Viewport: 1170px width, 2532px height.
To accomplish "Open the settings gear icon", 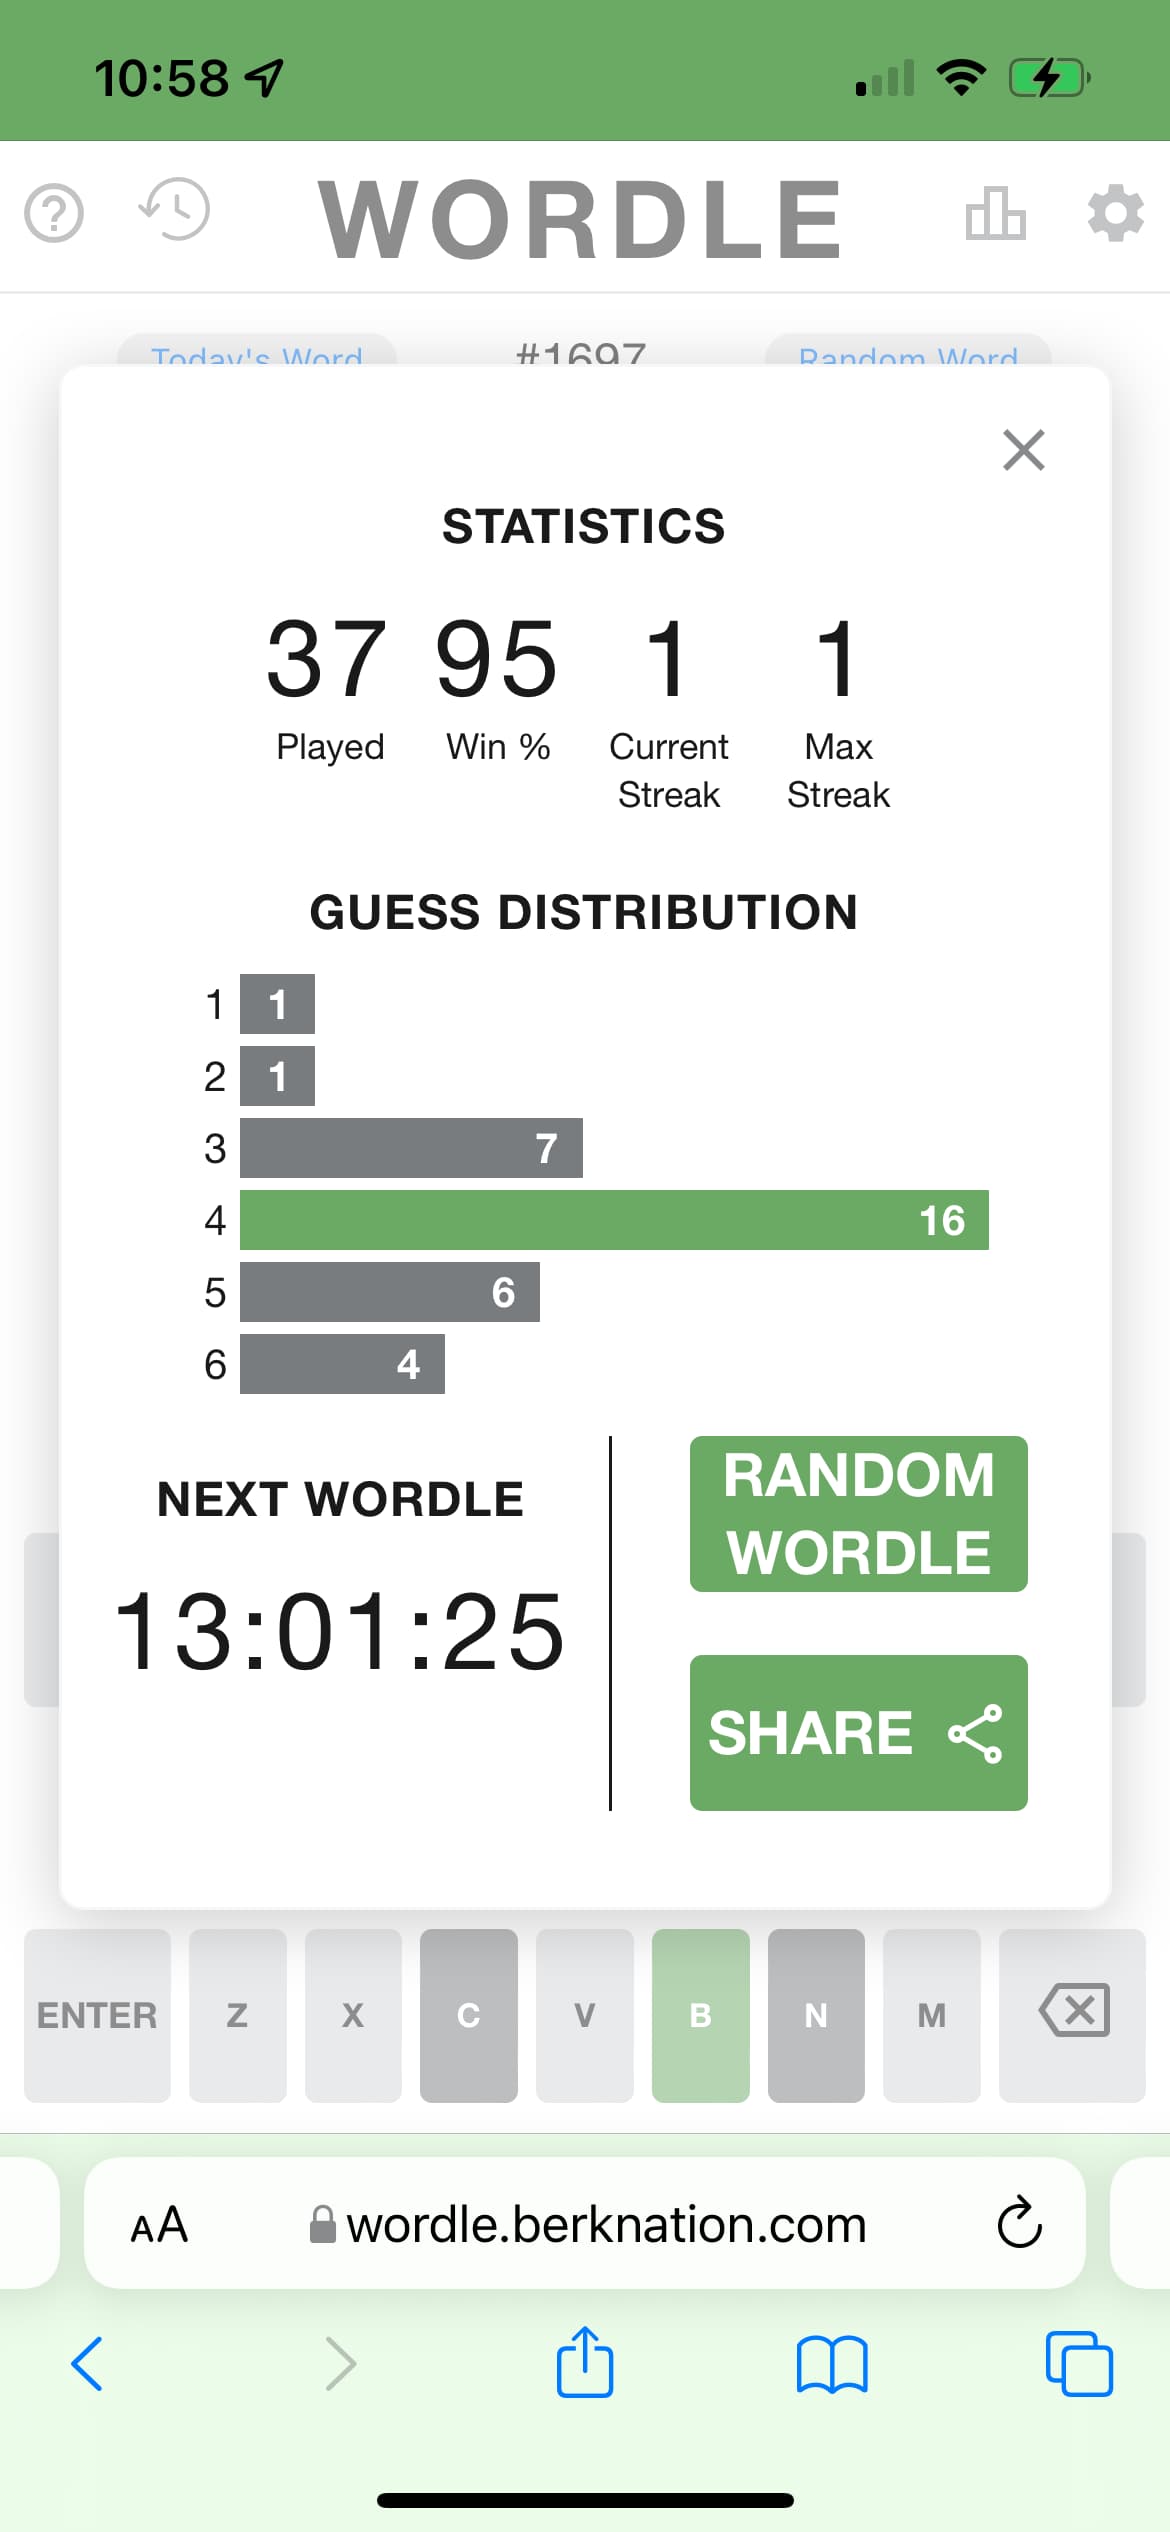I will (1115, 213).
